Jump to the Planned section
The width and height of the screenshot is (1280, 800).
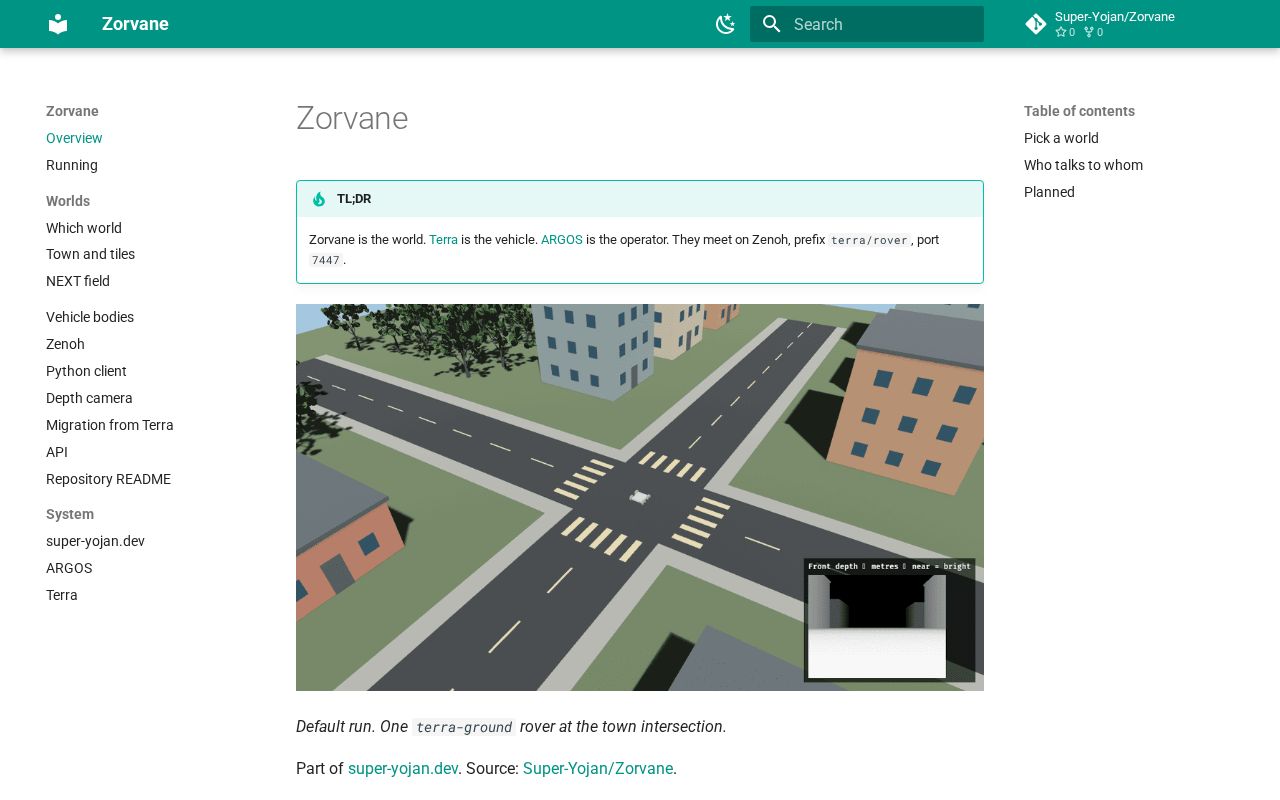pos(1049,192)
